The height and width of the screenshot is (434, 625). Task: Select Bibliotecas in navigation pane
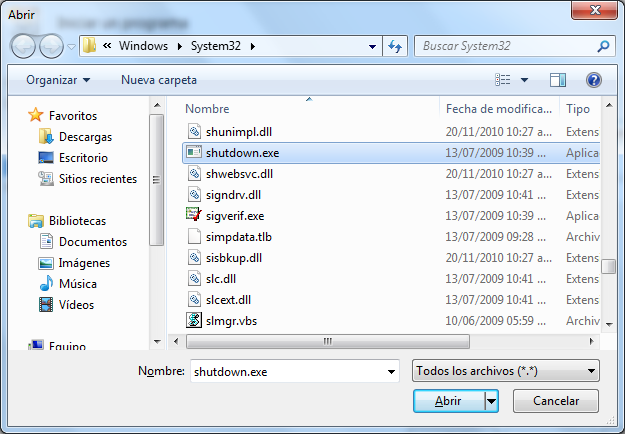[x=77, y=221]
